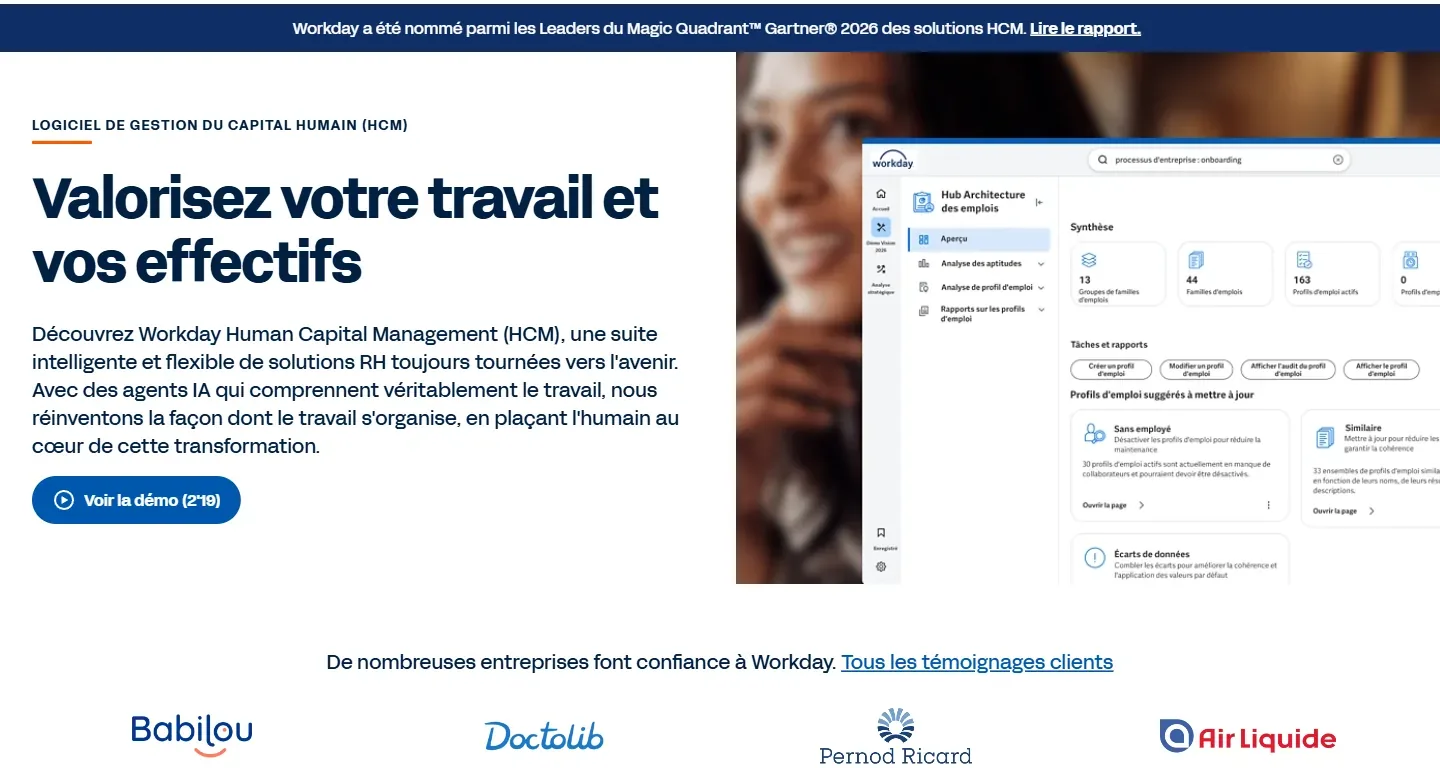1440x768 pixels.
Task: Open the Accueil home icon in sidebar
Action: tap(881, 194)
